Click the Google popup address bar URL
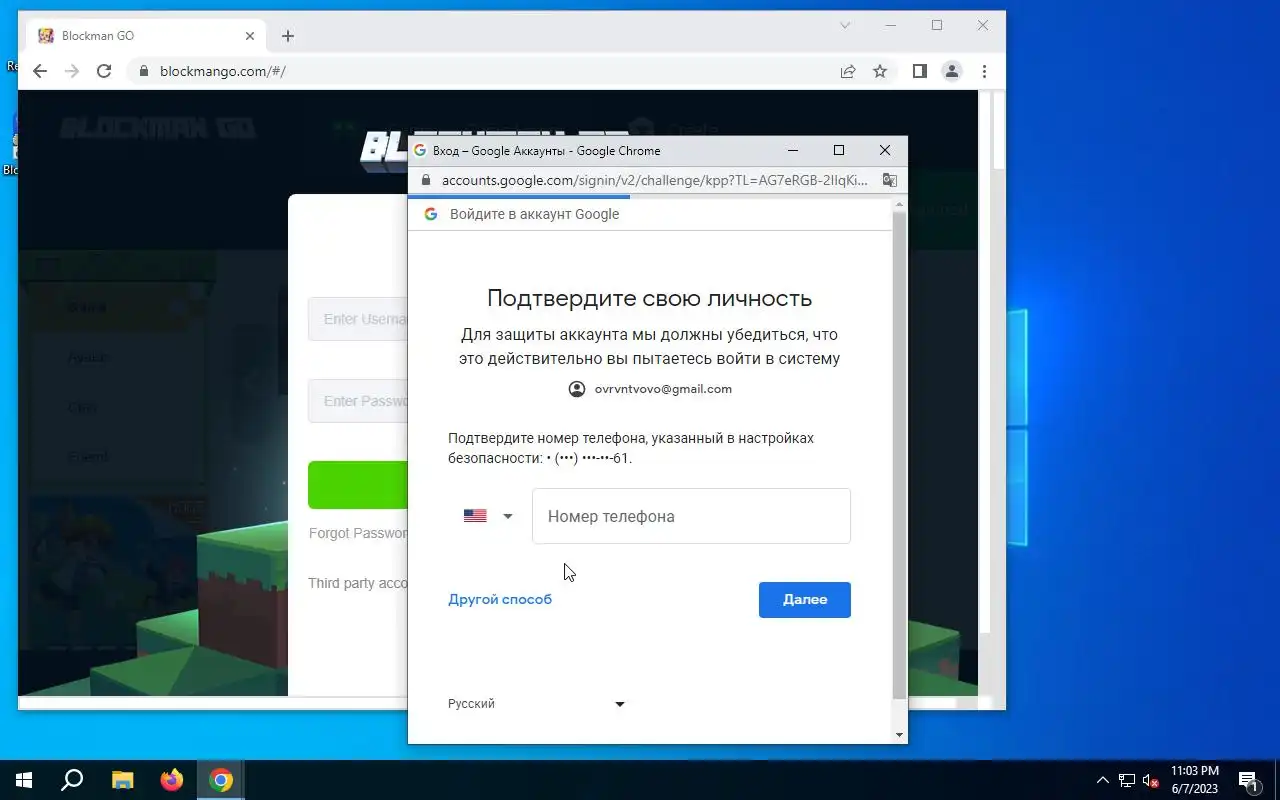The image size is (1280, 800). [x=655, y=180]
